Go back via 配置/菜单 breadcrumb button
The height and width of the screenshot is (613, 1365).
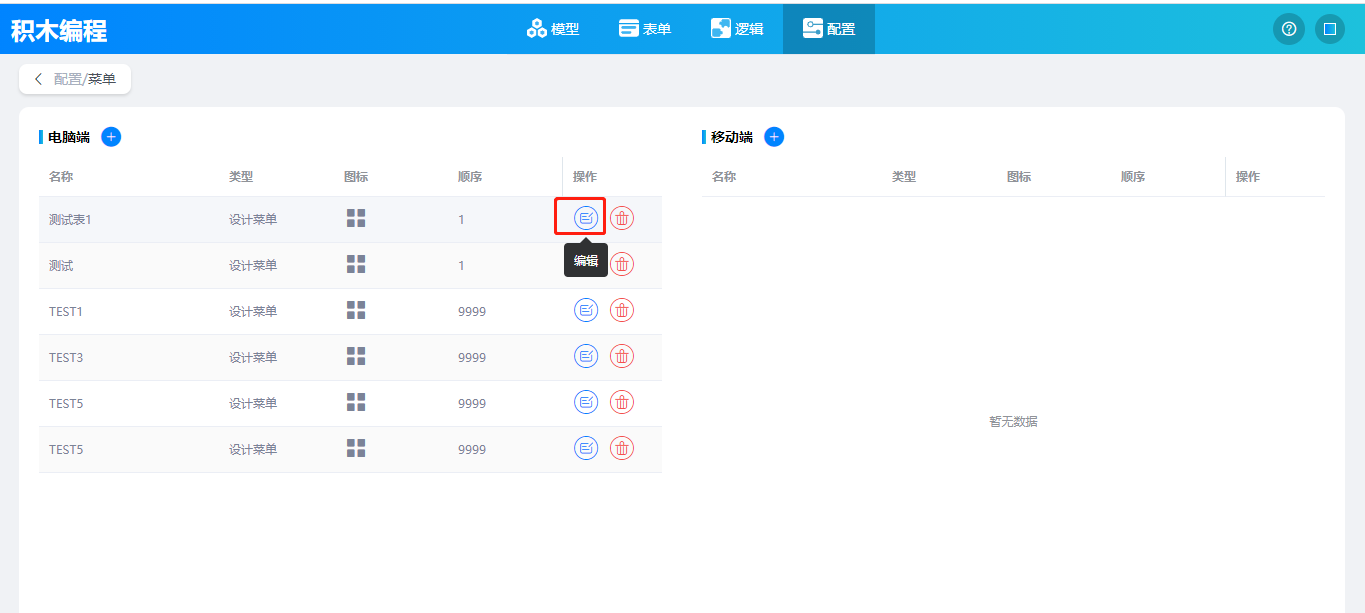75,79
